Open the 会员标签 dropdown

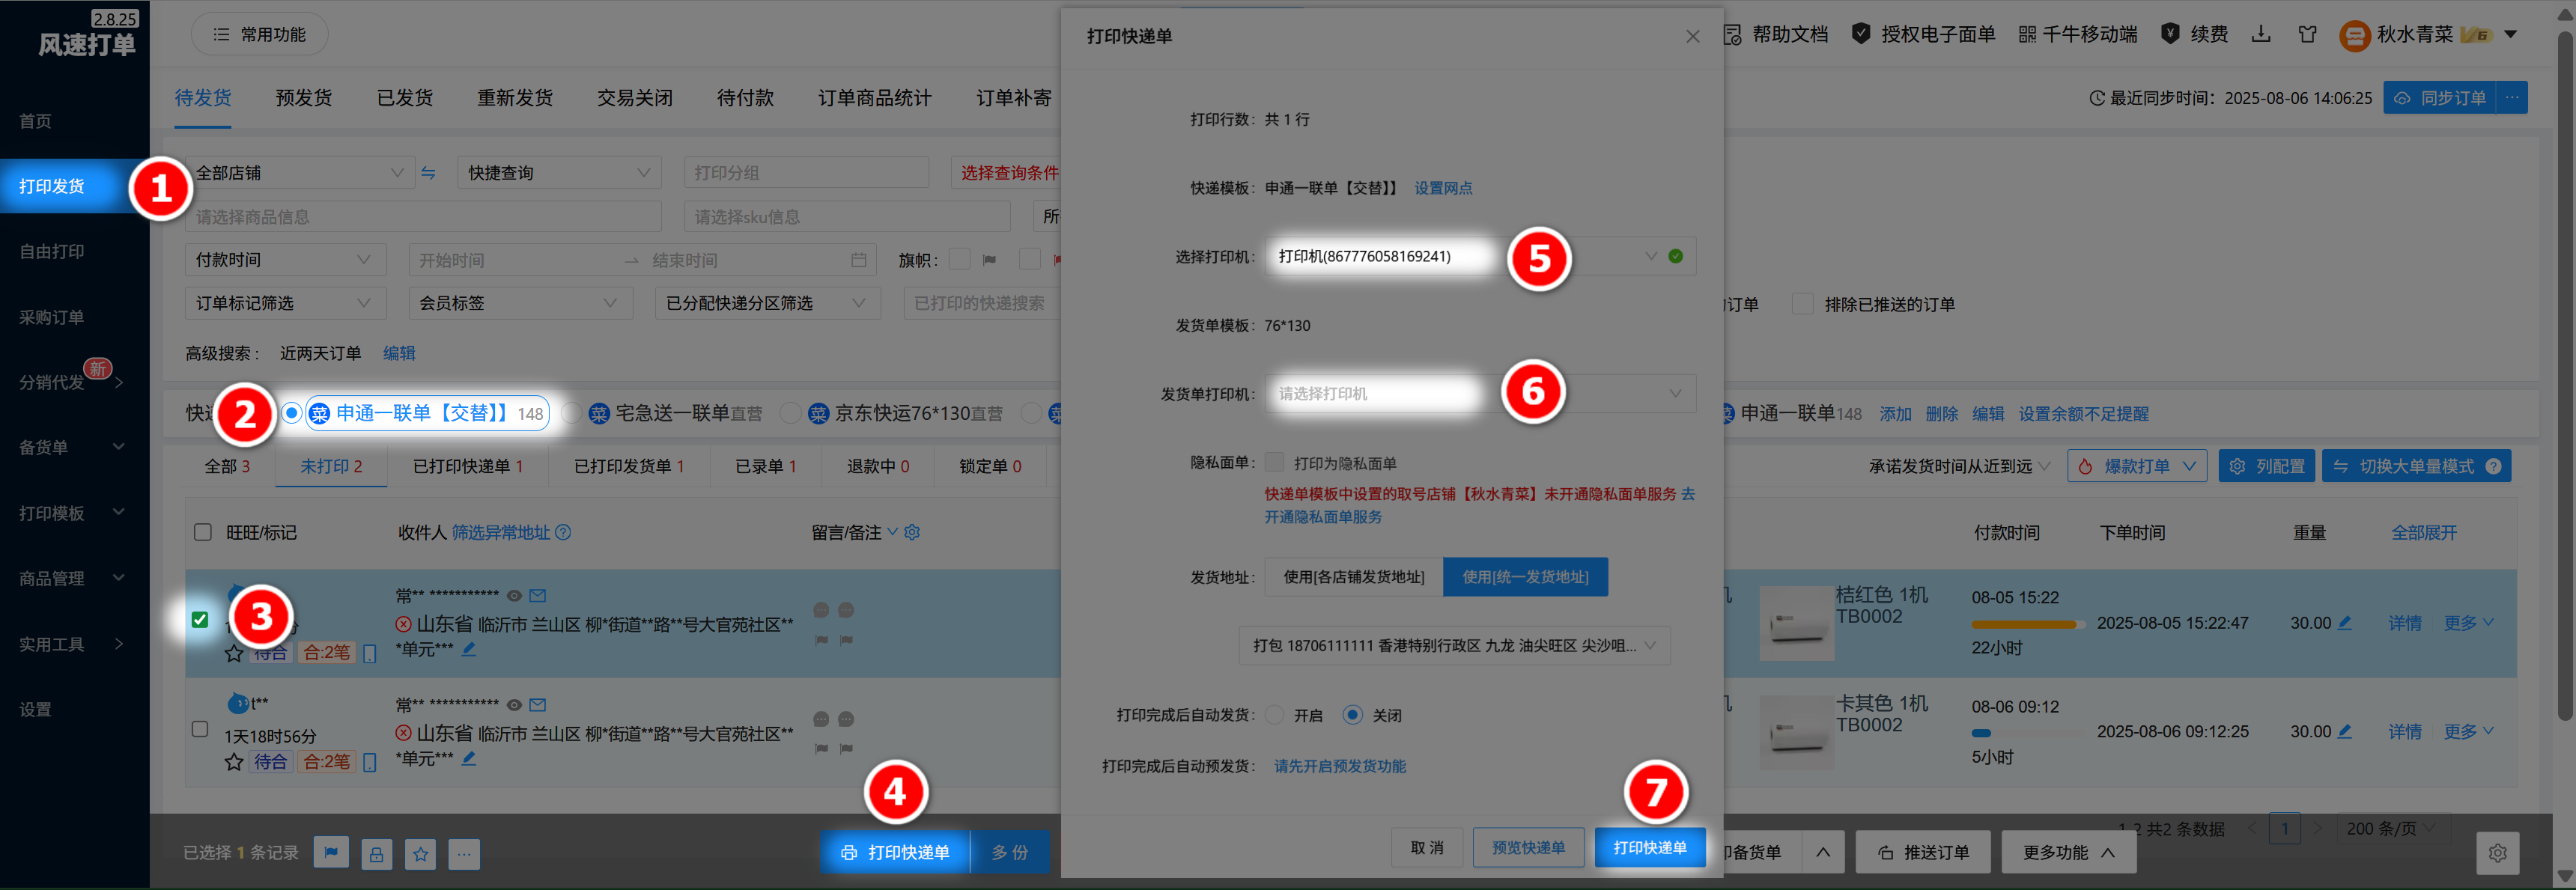tap(520, 303)
